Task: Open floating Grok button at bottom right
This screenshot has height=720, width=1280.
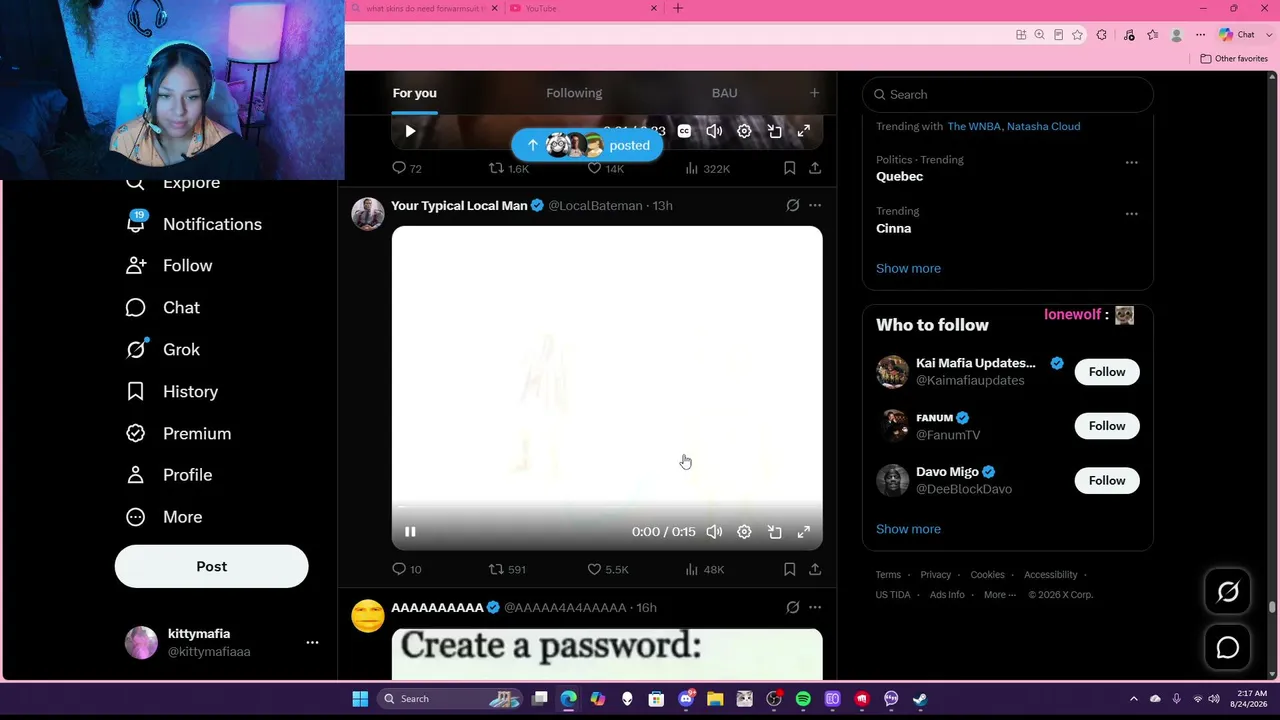Action: tap(1228, 592)
